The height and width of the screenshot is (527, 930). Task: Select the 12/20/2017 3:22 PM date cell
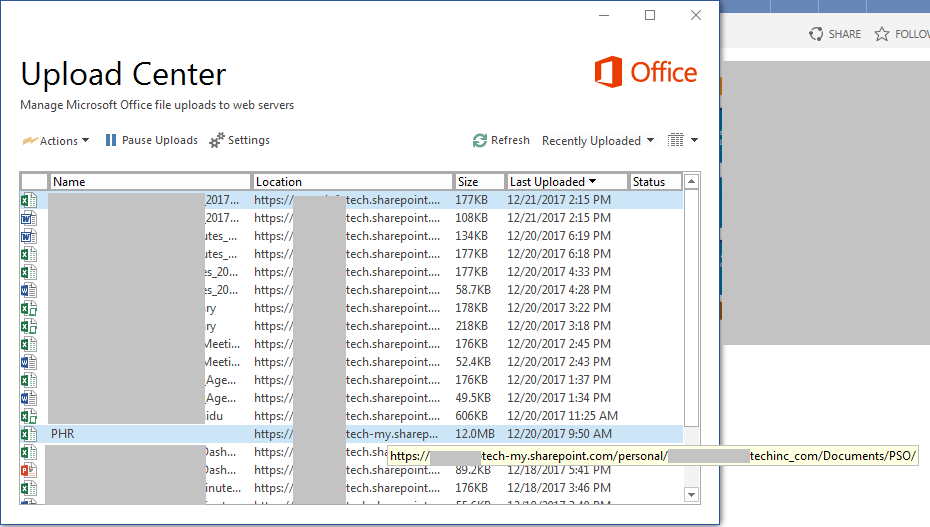(559, 308)
